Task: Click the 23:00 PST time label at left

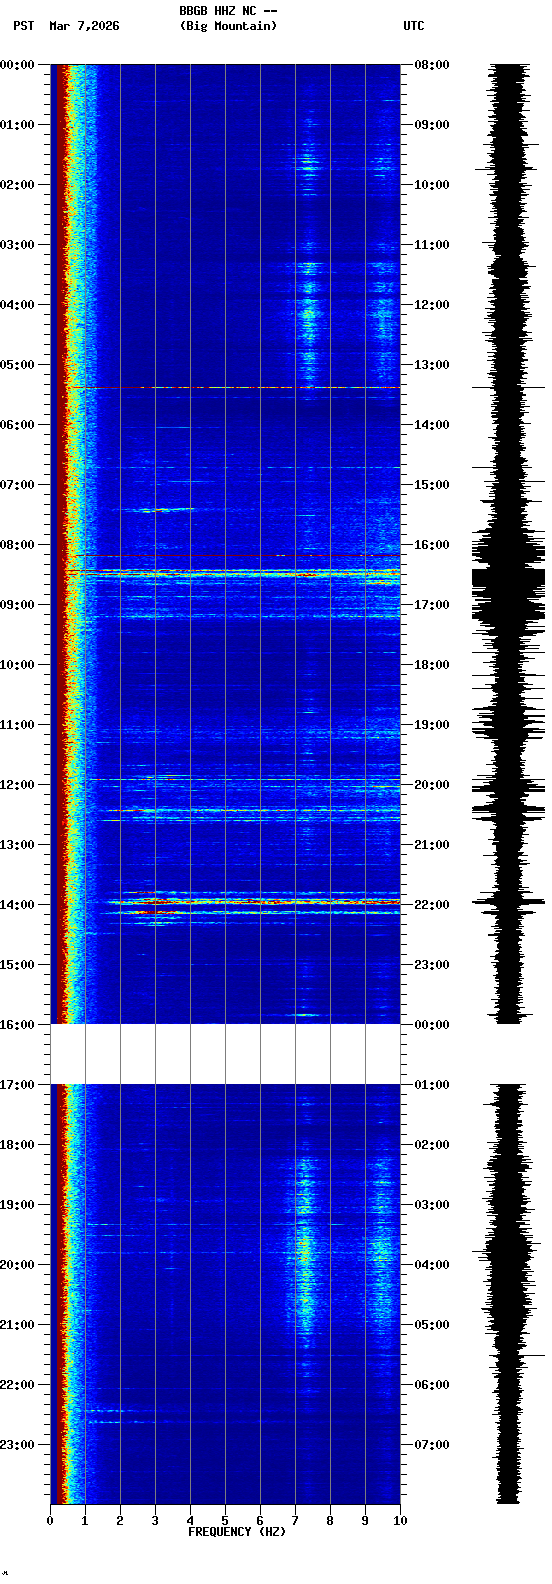Action: [17, 1445]
